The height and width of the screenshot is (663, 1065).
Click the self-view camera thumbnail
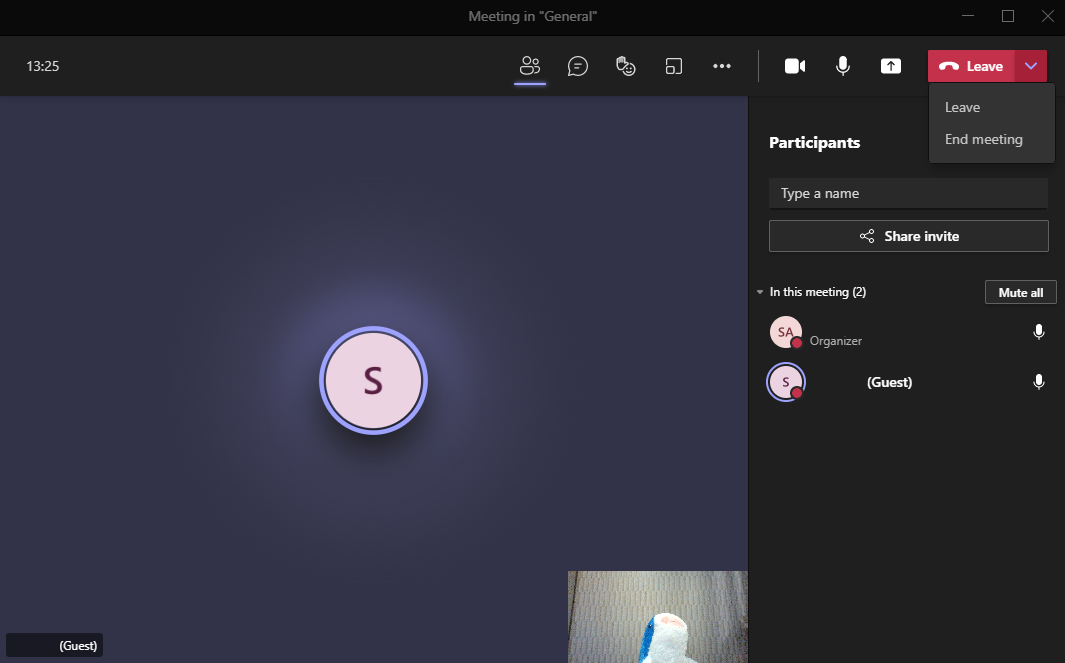657,616
